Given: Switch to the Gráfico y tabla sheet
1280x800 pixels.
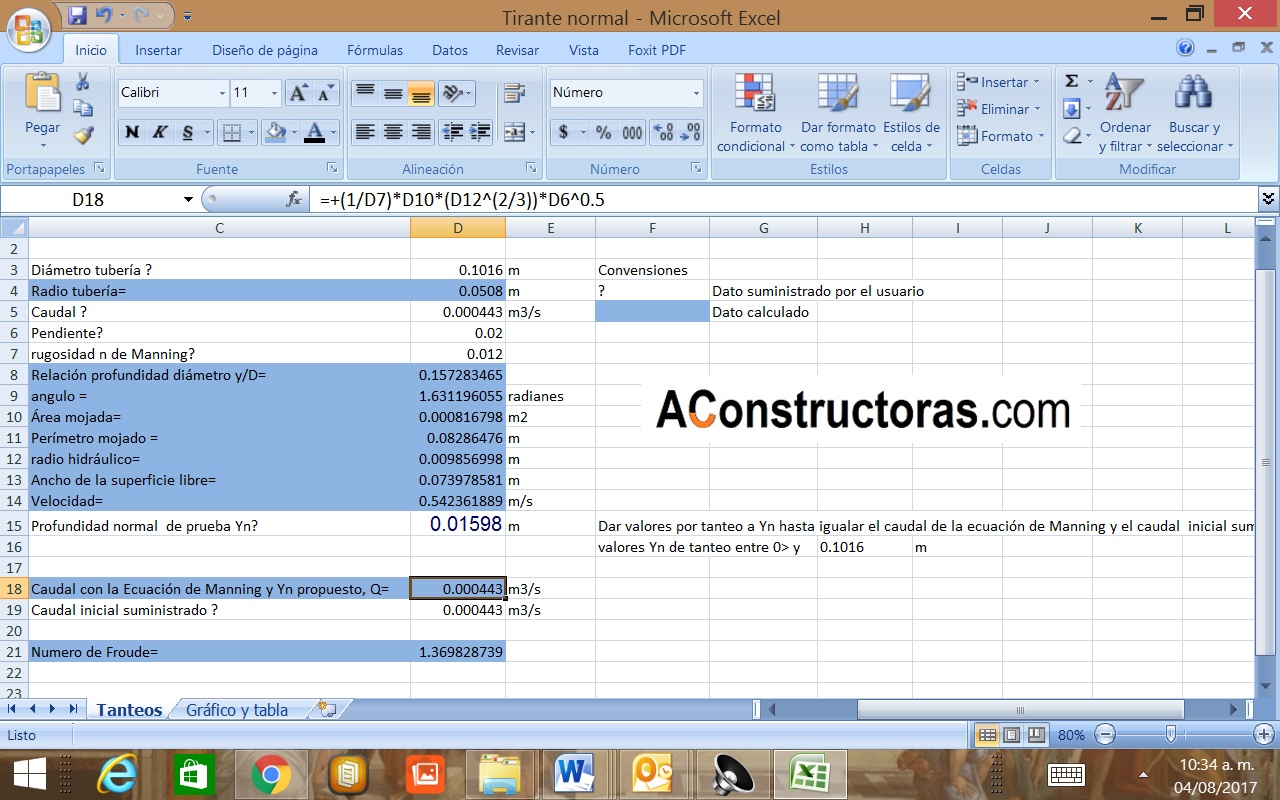Looking at the screenshot, I should (237, 710).
